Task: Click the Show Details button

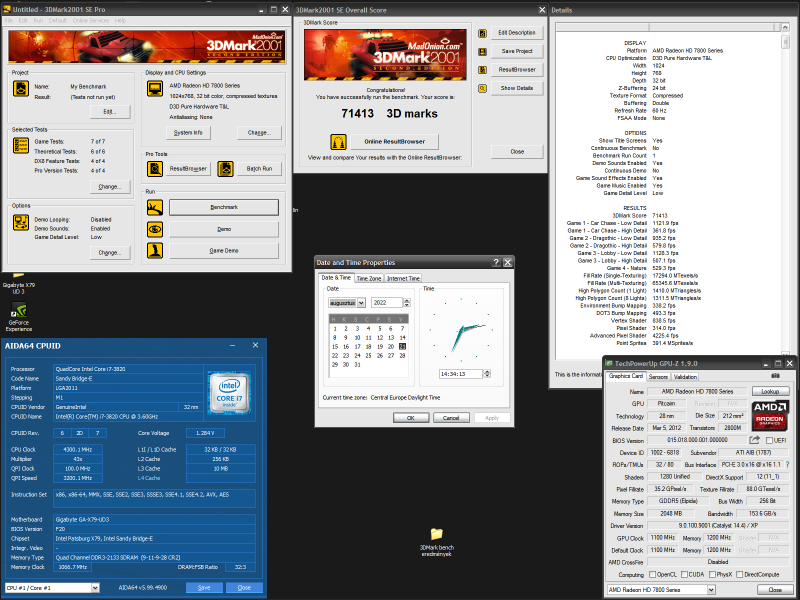Action: coord(517,88)
